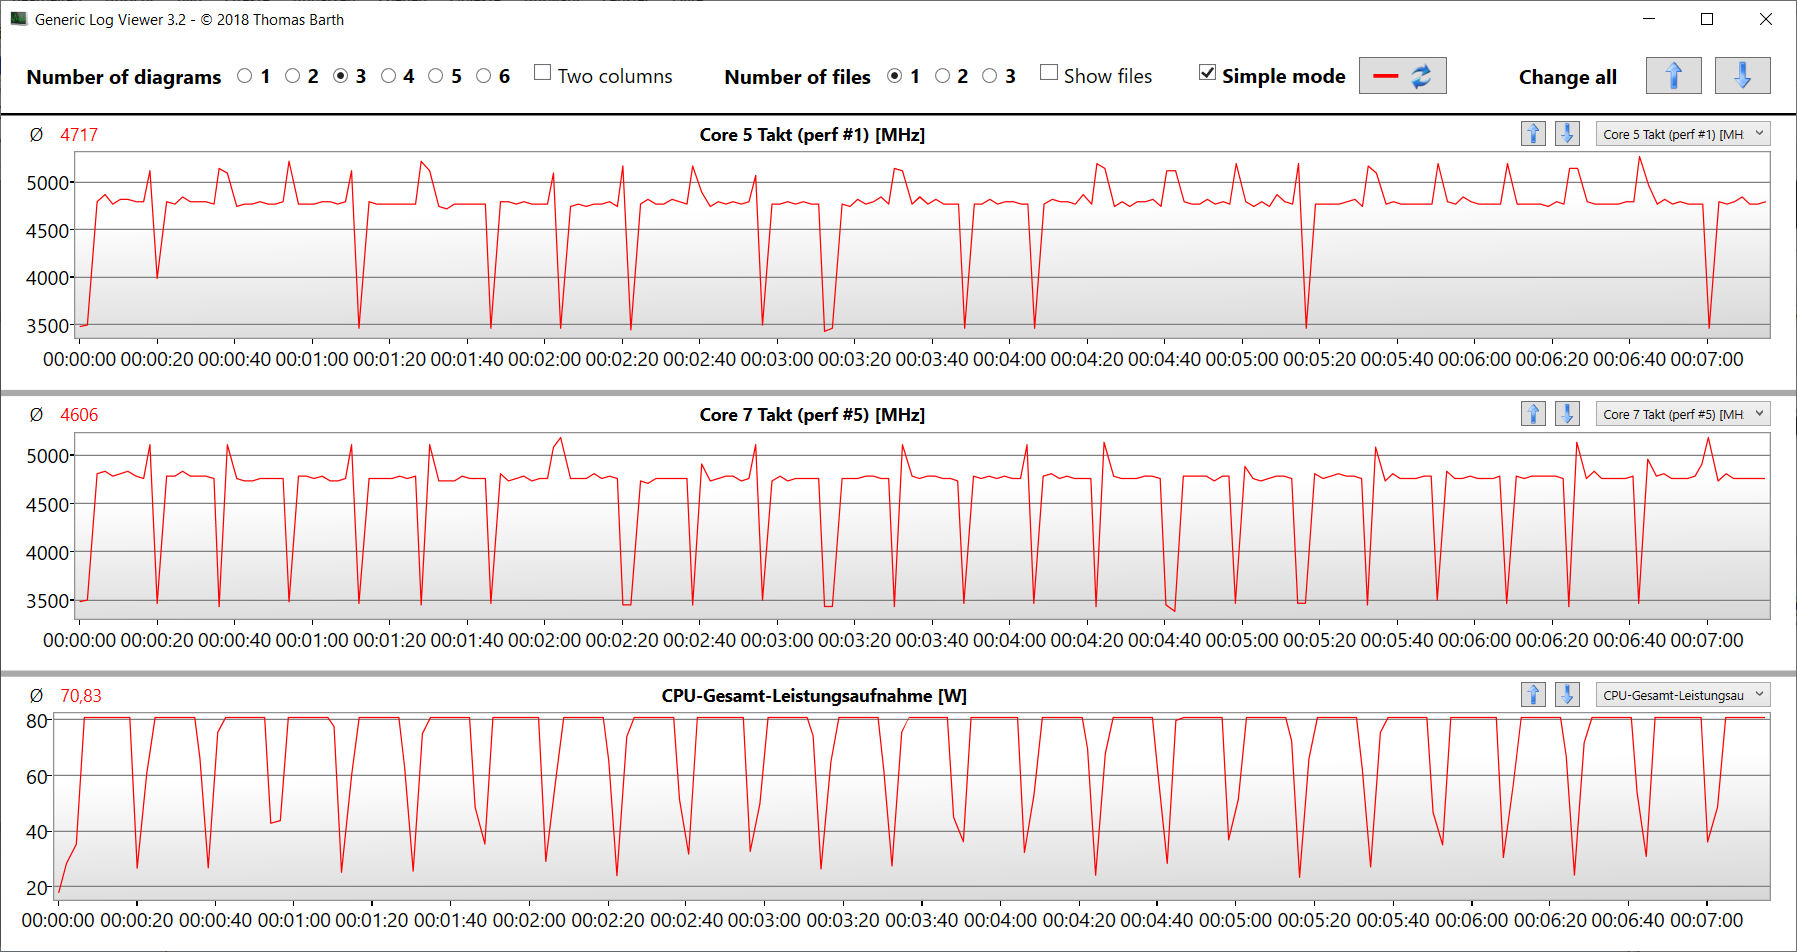1797x952 pixels.
Task: Click up arrow for Core 7 Takt diagram
Action: [1533, 414]
